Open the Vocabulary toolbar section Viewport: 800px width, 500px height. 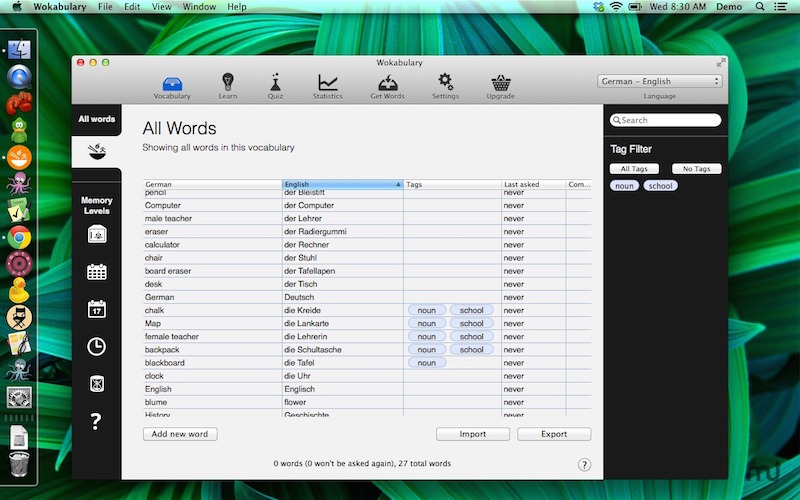point(172,87)
